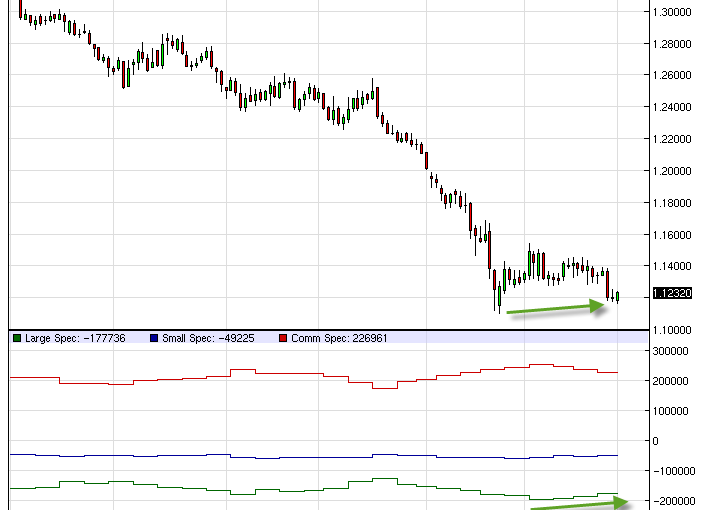The width and height of the screenshot is (708, 510).
Task: Click the 1.14000 price axis label
Action: click(x=672, y=266)
